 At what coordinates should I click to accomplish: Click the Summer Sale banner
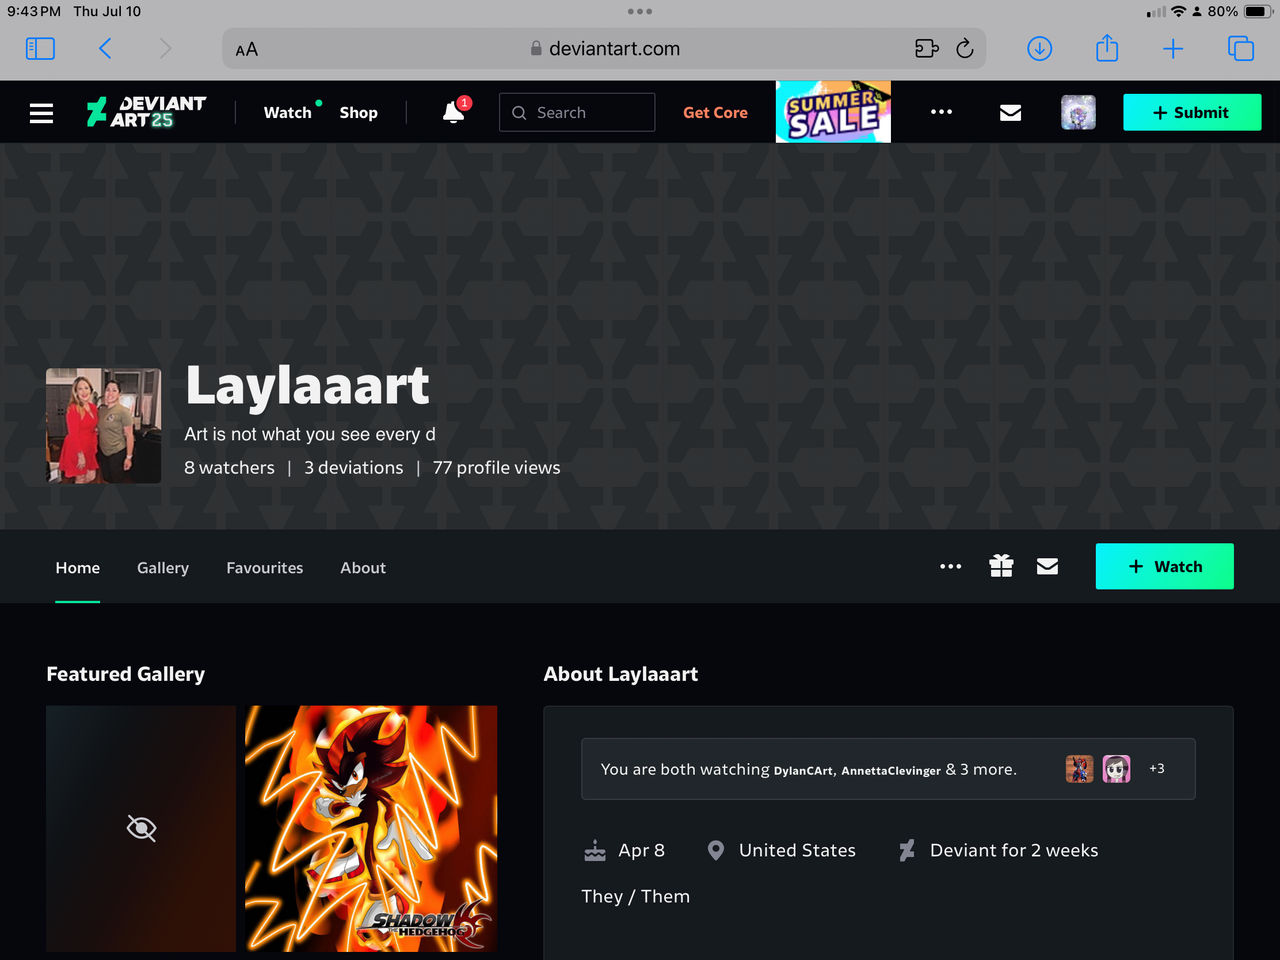pos(833,111)
